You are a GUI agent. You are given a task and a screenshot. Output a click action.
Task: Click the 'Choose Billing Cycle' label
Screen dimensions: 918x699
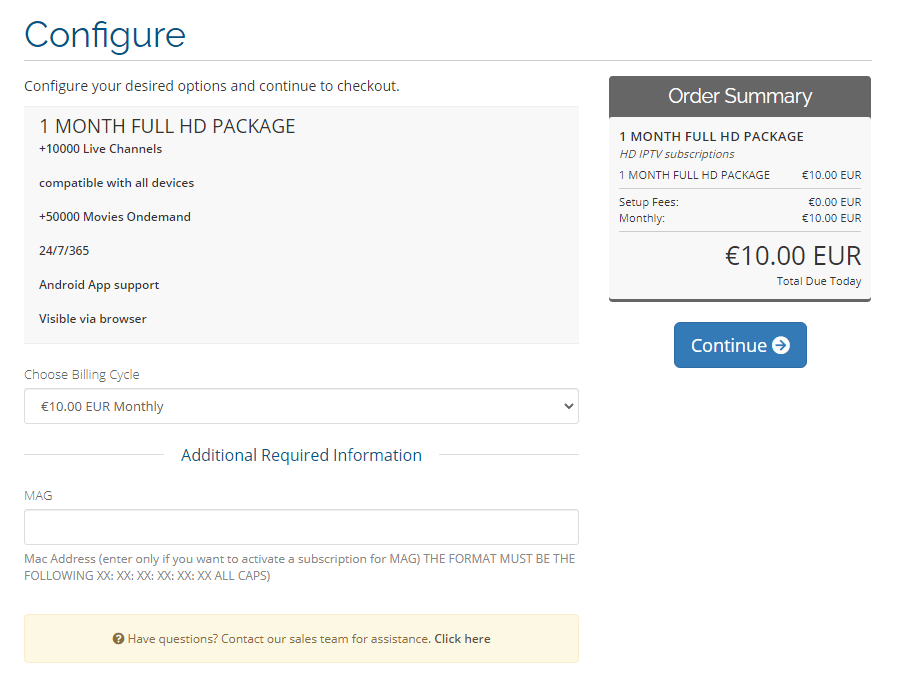pyautogui.click(x=81, y=375)
